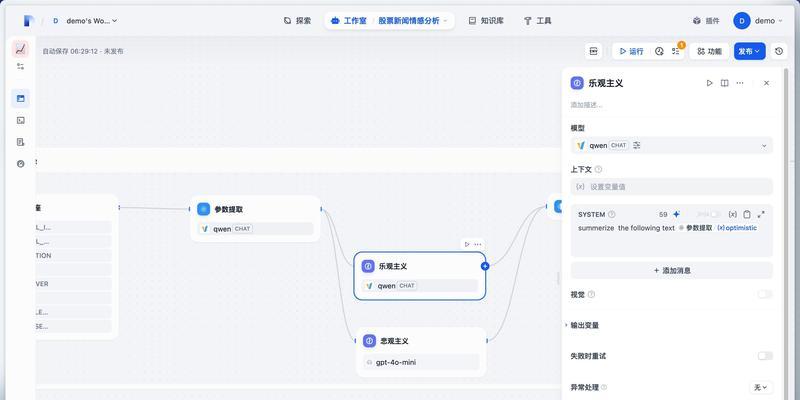Image resolution: width=800 pixels, height=400 pixels.
Task: Open the monitoring dashboard sidebar icon
Action: (x=20, y=164)
